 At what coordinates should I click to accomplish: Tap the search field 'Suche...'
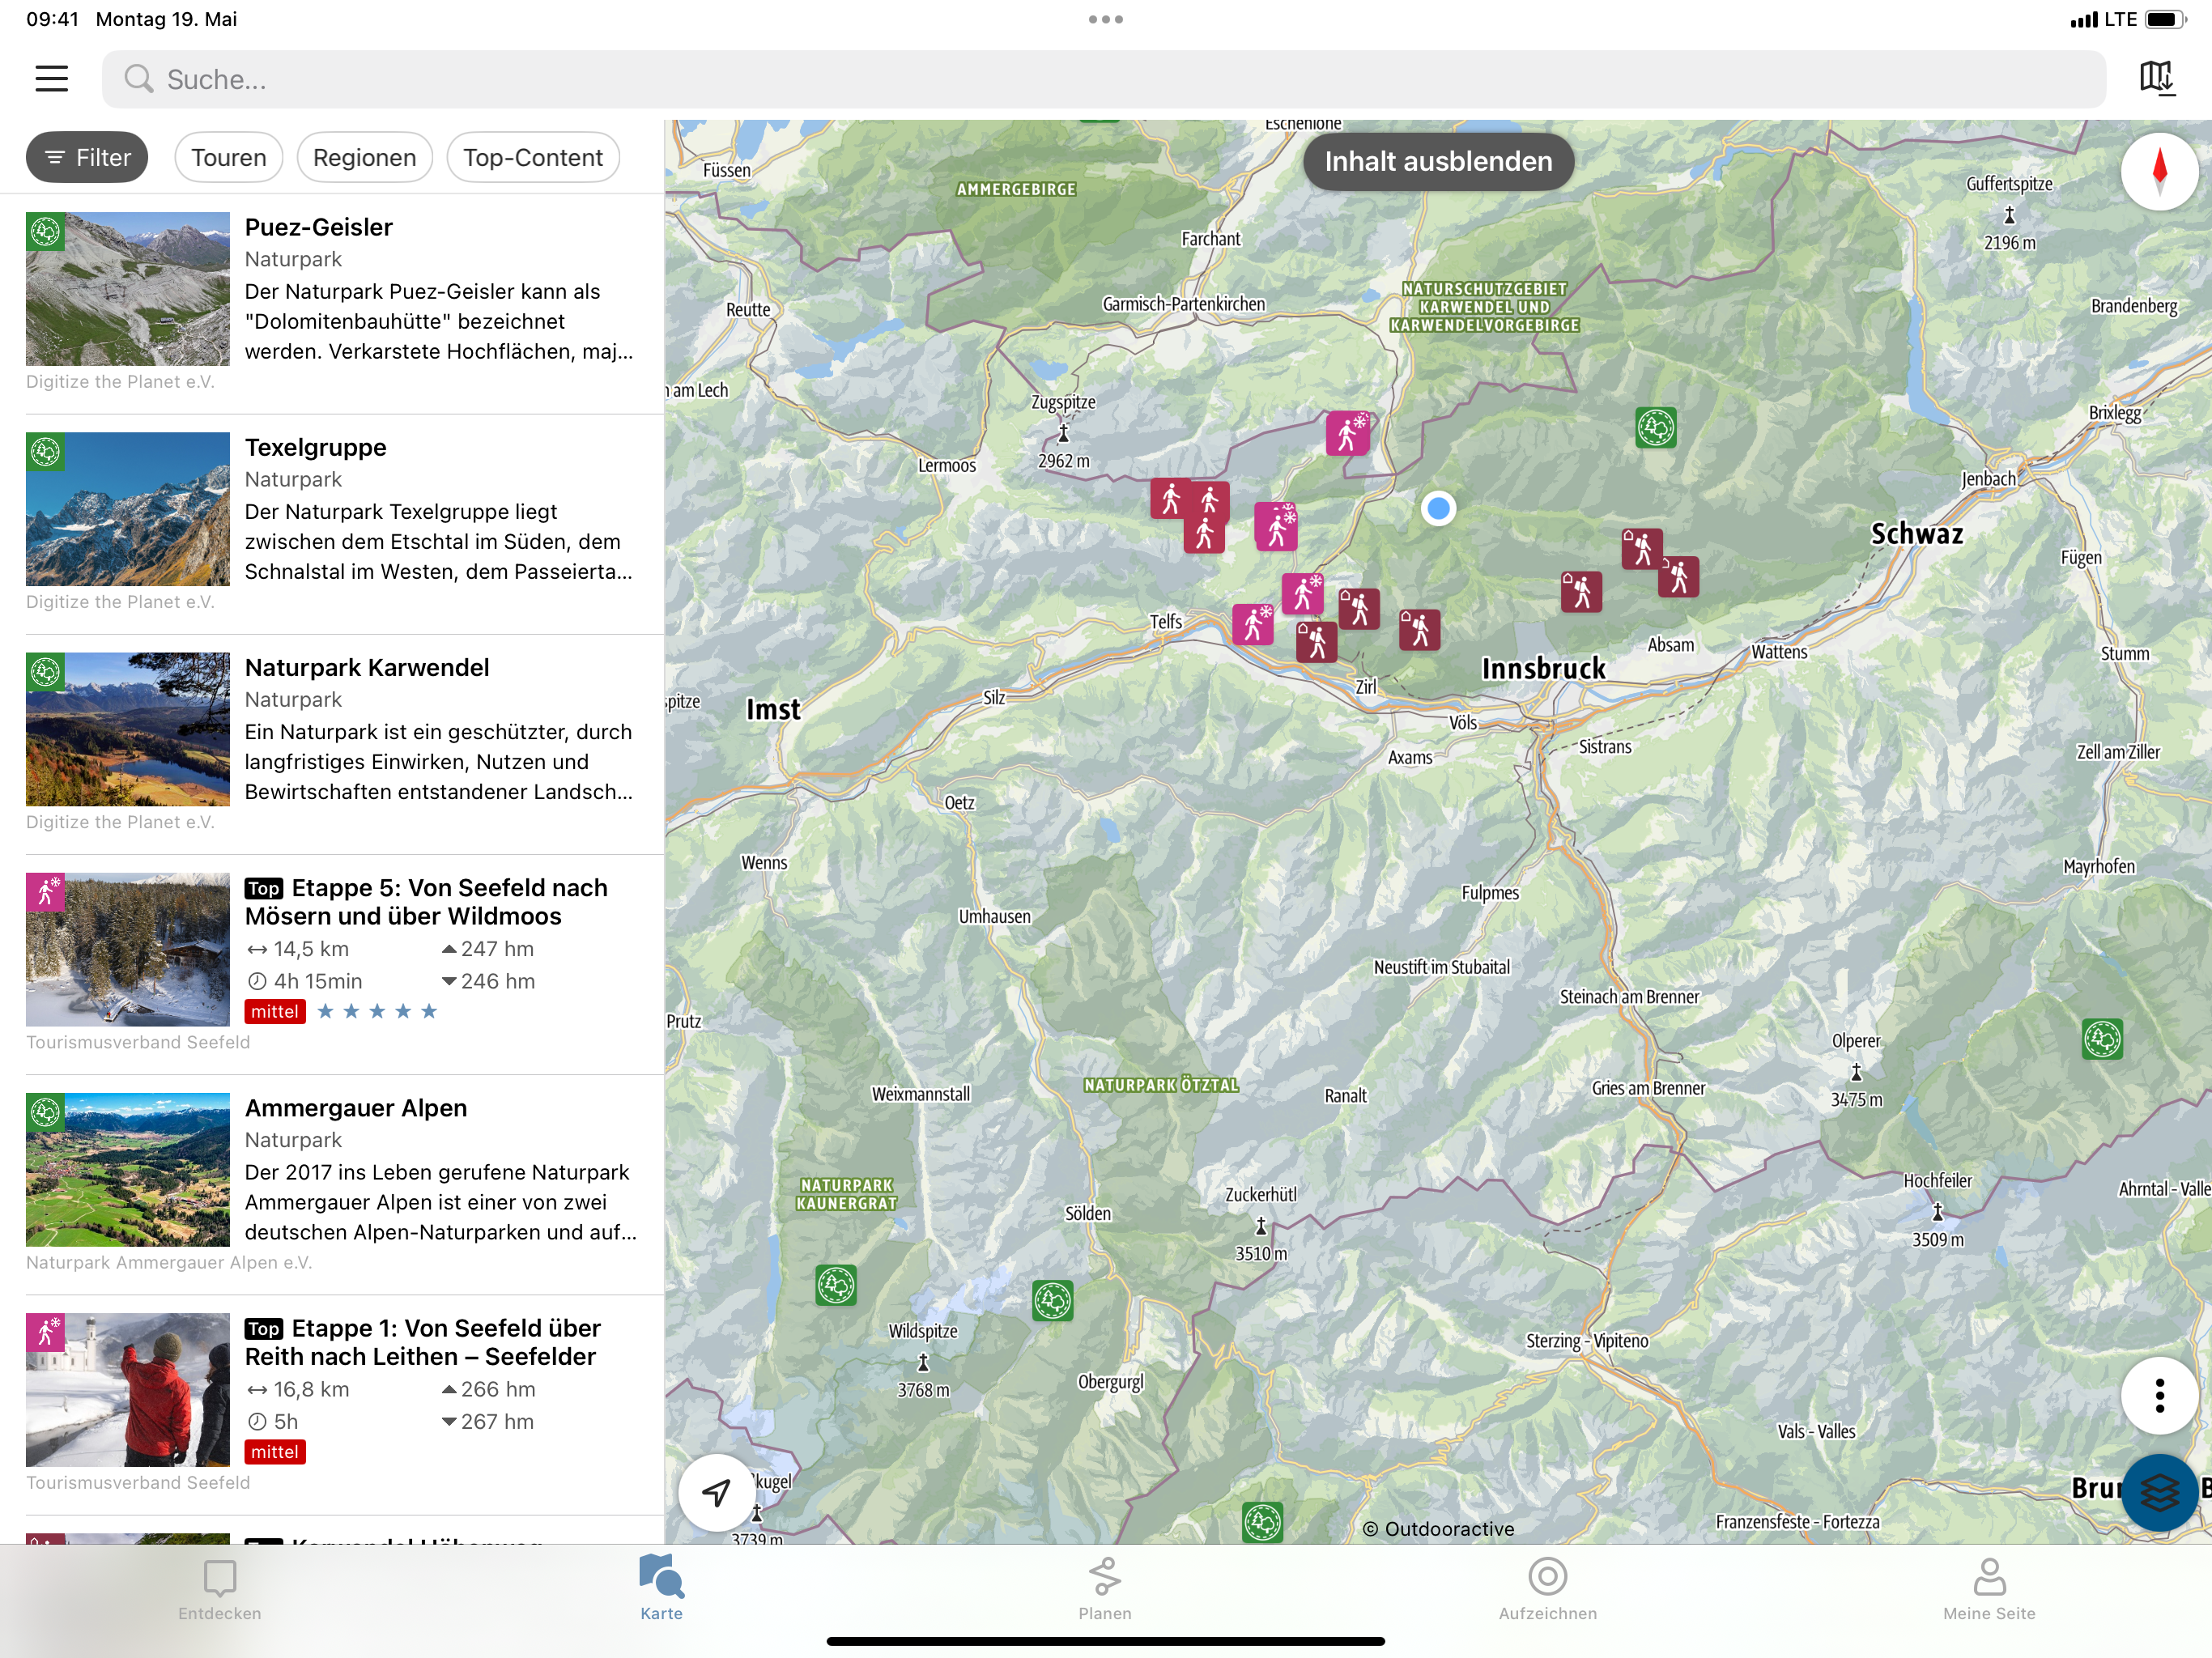1103,79
